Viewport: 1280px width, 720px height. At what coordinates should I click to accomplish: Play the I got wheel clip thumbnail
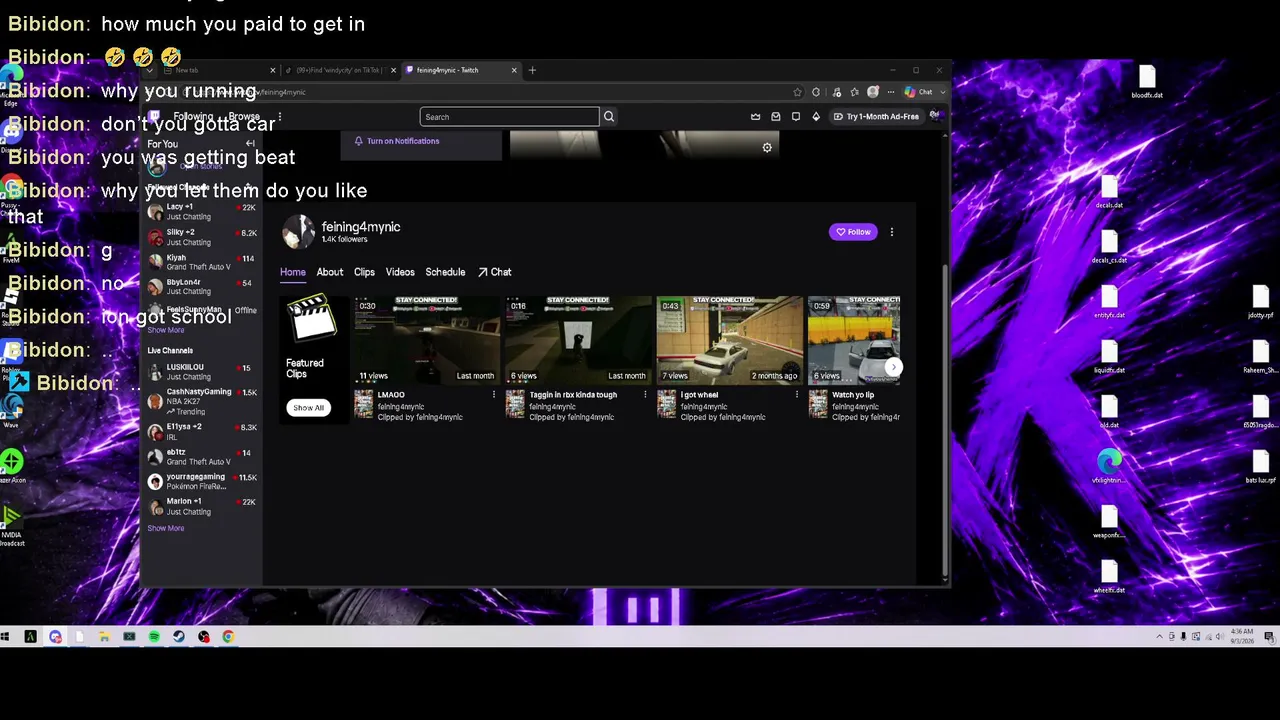pos(730,340)
